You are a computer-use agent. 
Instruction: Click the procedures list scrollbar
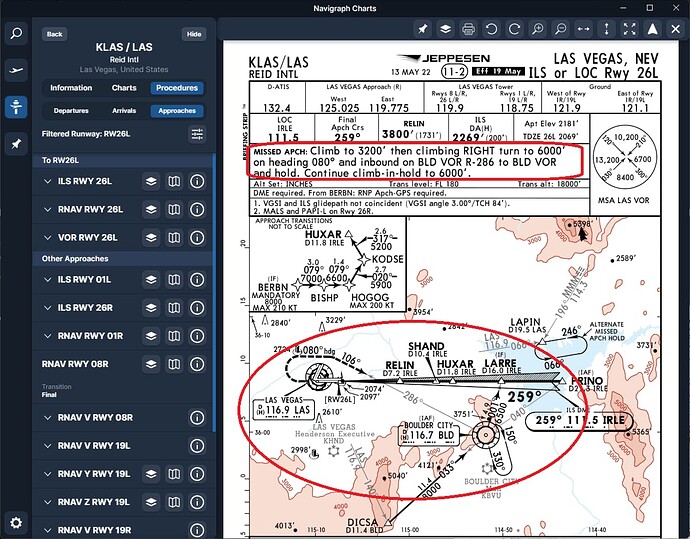pyautogui.click(x=214, y=293)
